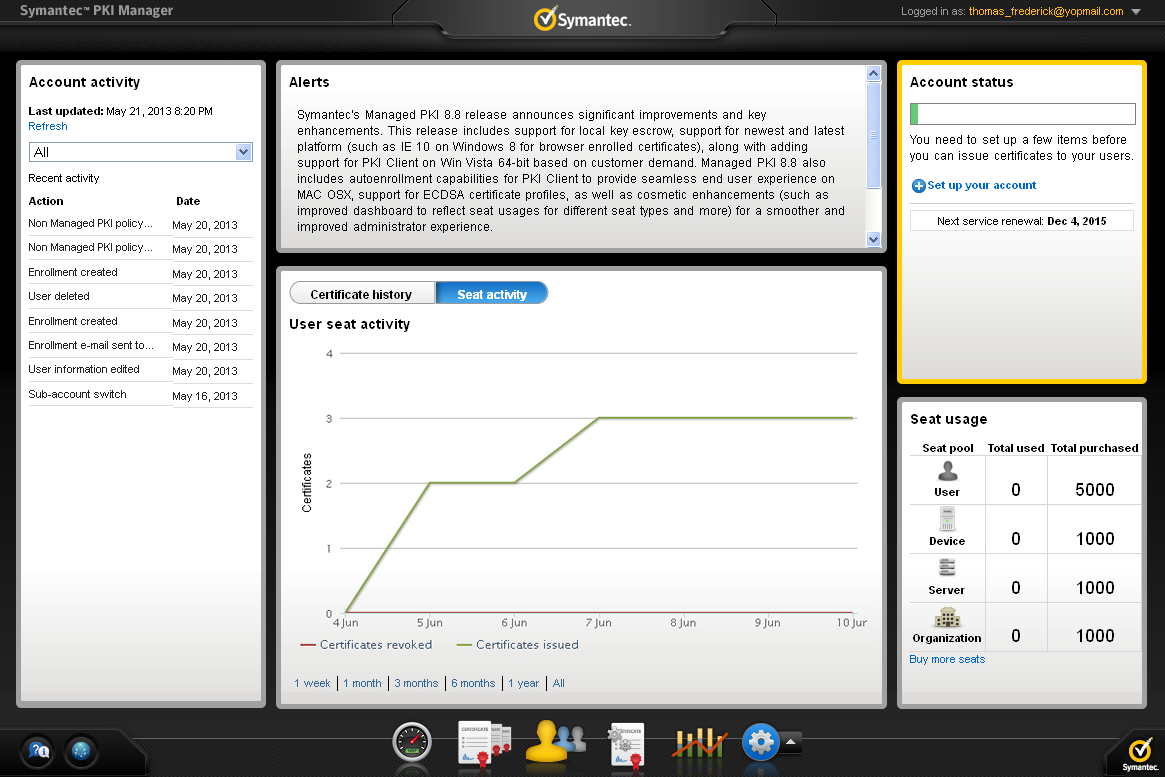Switch to the Certificate history tab
1165x777 pixels.
361,294
